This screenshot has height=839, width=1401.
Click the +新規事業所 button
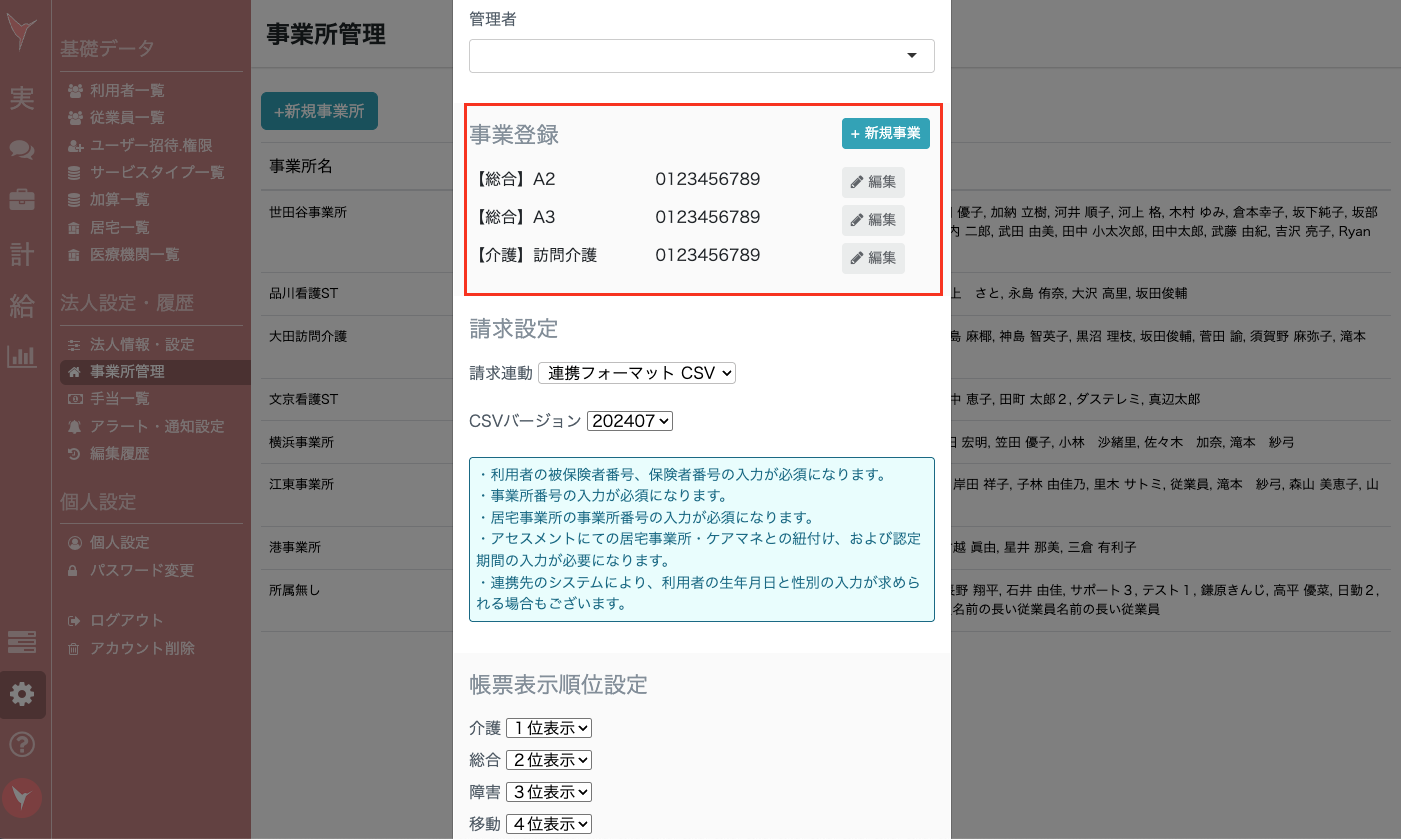319,110
